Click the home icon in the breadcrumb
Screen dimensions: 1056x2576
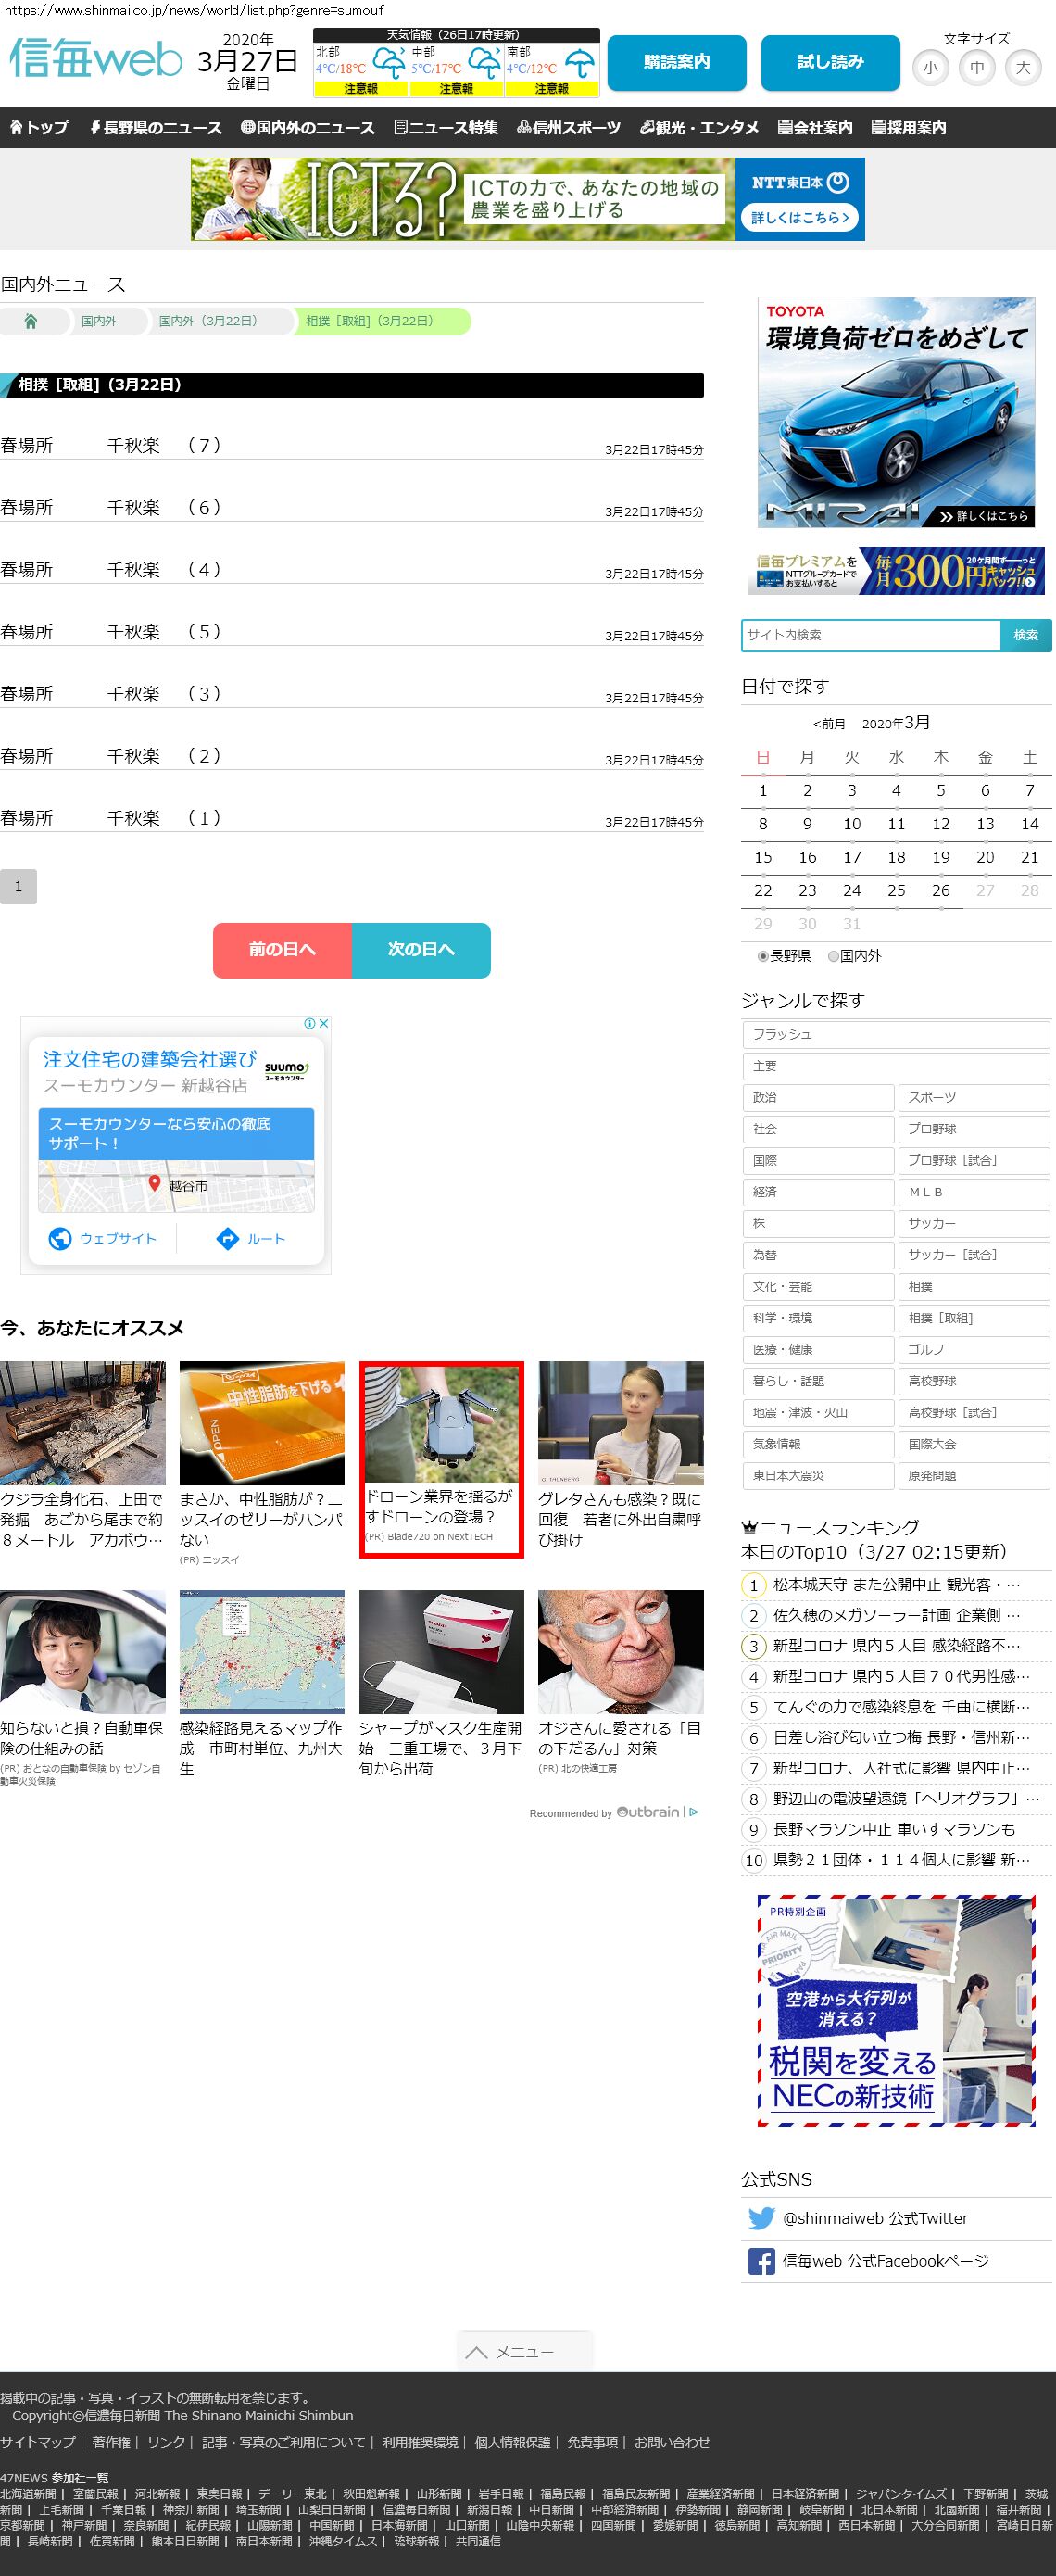[31, 321]
